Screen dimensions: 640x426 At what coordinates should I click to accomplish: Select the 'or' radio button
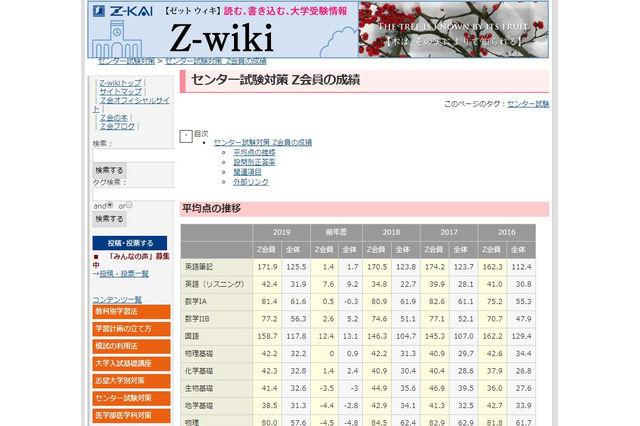pyautogui.click(x=129, y=205)
